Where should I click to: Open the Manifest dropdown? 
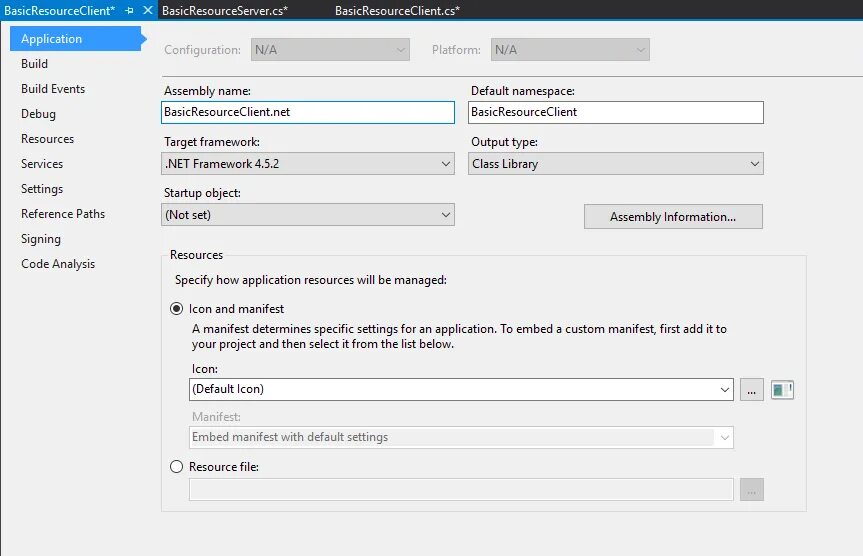[x=461, y=438]
